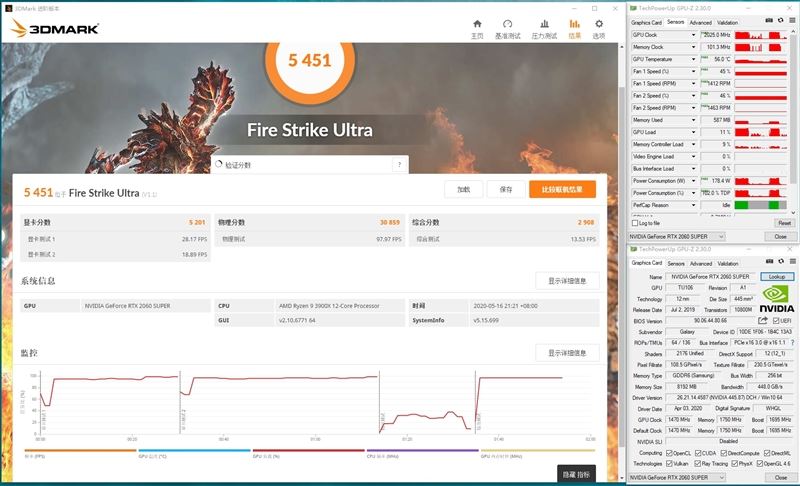Viewport: 800px width, 486px height.
Task: Switch to Advanced tab in lower GPU-Z window
Action: (701, 264)
